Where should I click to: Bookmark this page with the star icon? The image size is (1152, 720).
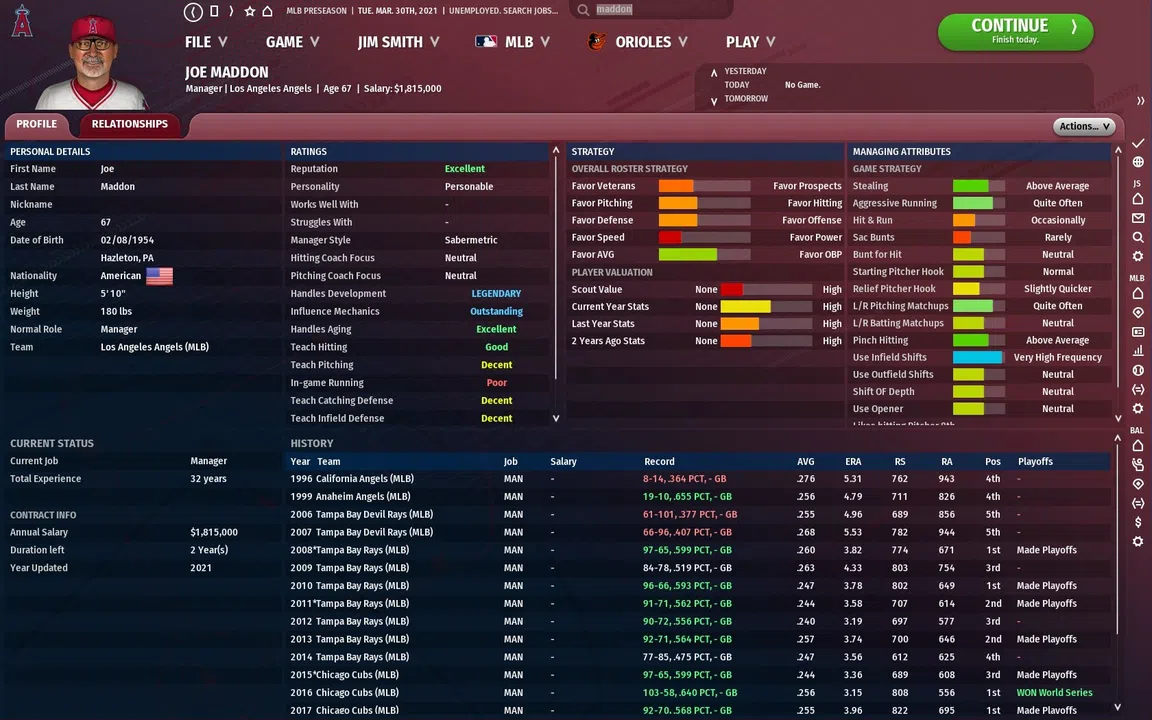tap(250, 11)
